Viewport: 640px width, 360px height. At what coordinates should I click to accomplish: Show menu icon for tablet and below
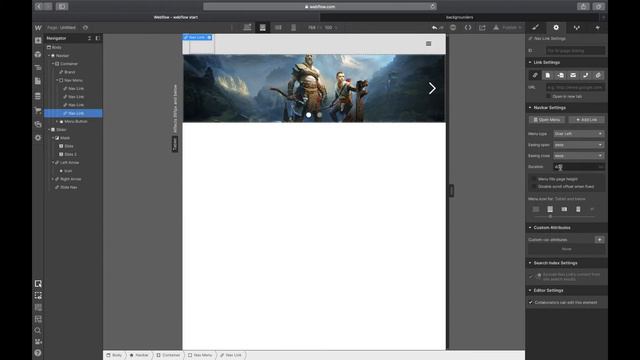tap(550, 209)
